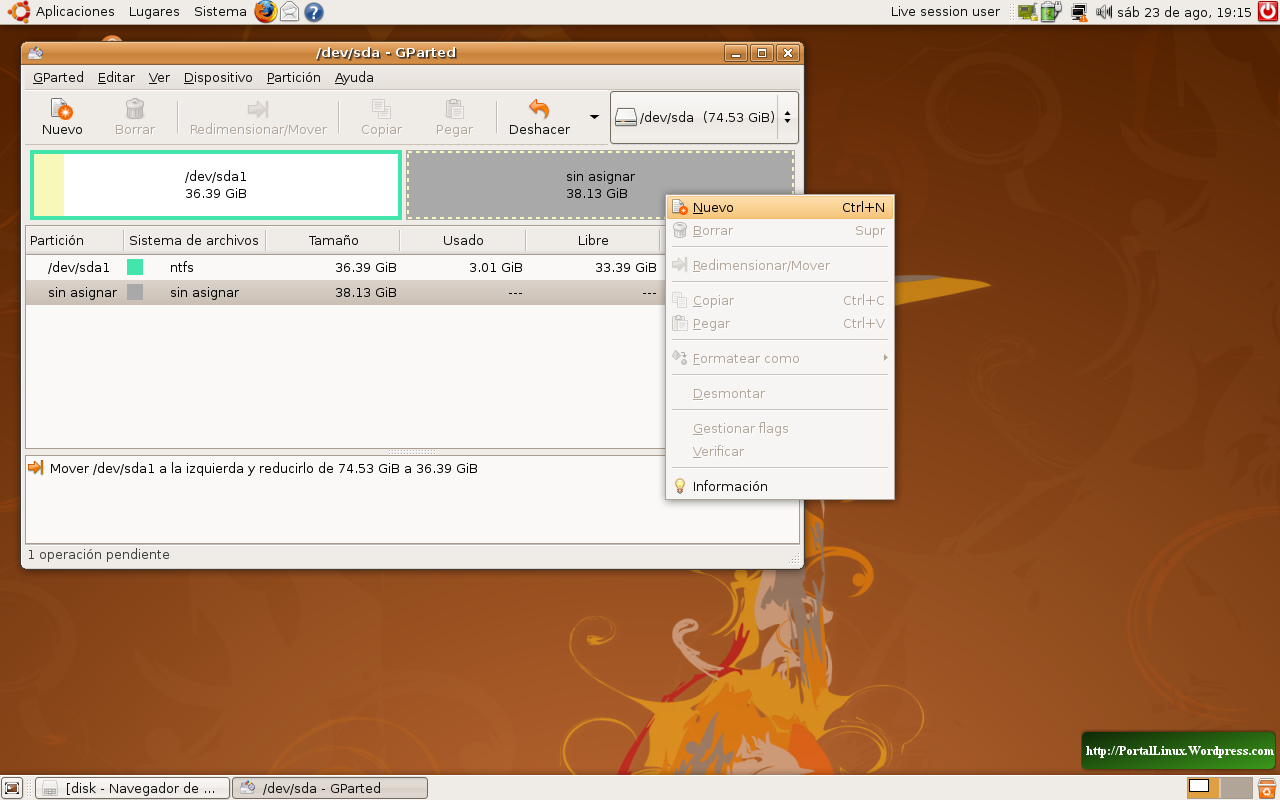This screenshot has height=800, width=1280.
Task: Click Gestionar flags in context menu
Action: click(x=780, y=429)
